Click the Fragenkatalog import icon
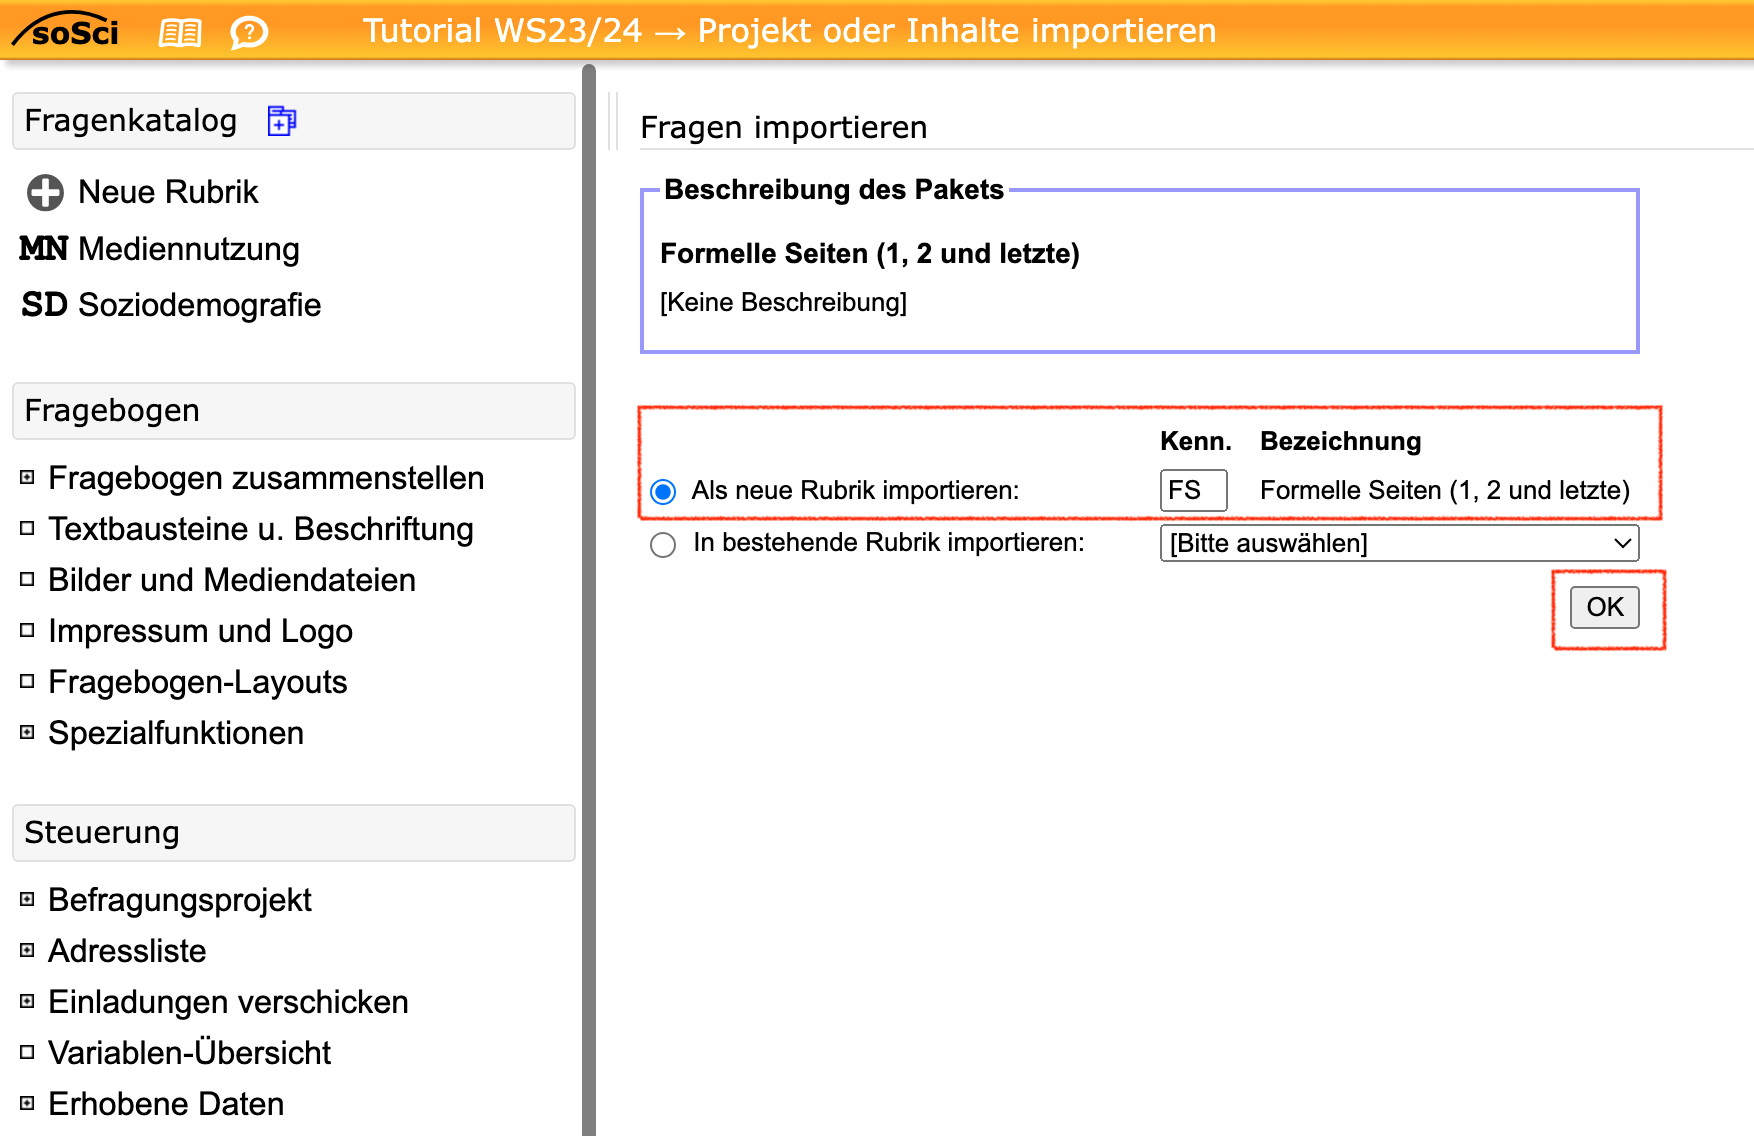The width and height of the screenshot is (1754, 1136). pos(282,121)
